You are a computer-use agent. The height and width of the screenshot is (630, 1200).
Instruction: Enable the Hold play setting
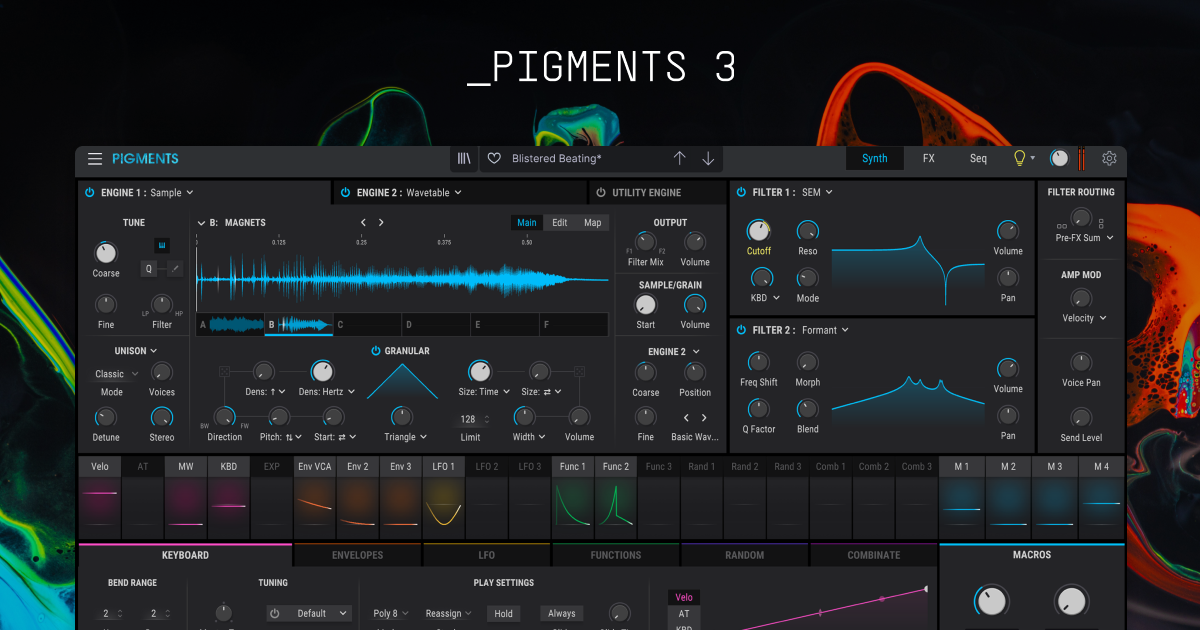503,613
